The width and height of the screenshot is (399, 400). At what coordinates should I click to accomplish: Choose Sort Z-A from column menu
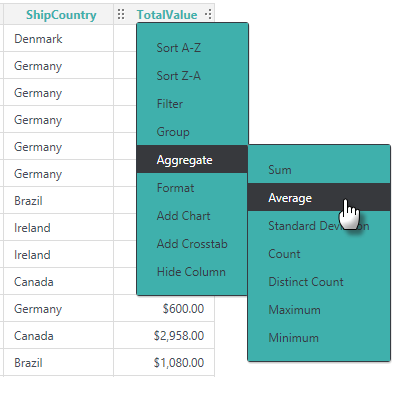[192, 76]
